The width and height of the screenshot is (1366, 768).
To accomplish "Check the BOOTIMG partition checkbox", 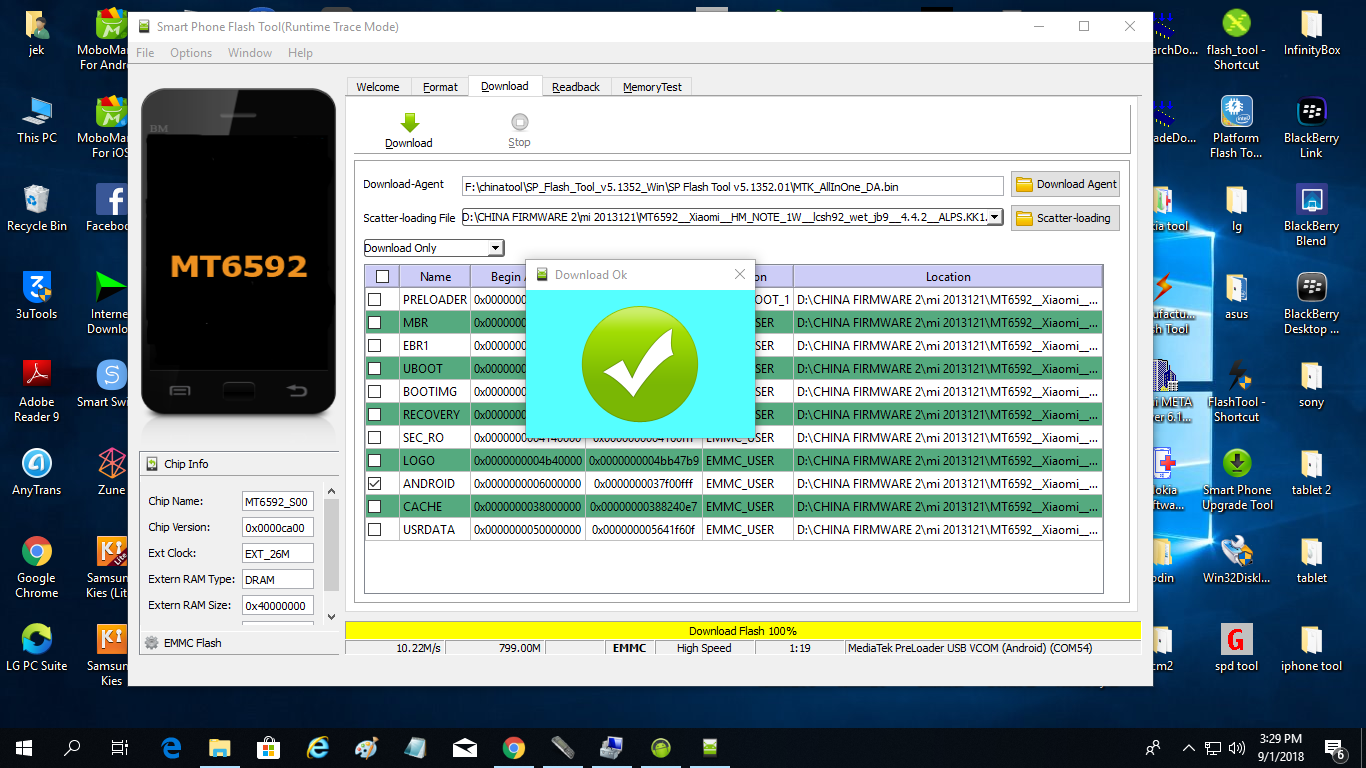I will click(375, 391).
